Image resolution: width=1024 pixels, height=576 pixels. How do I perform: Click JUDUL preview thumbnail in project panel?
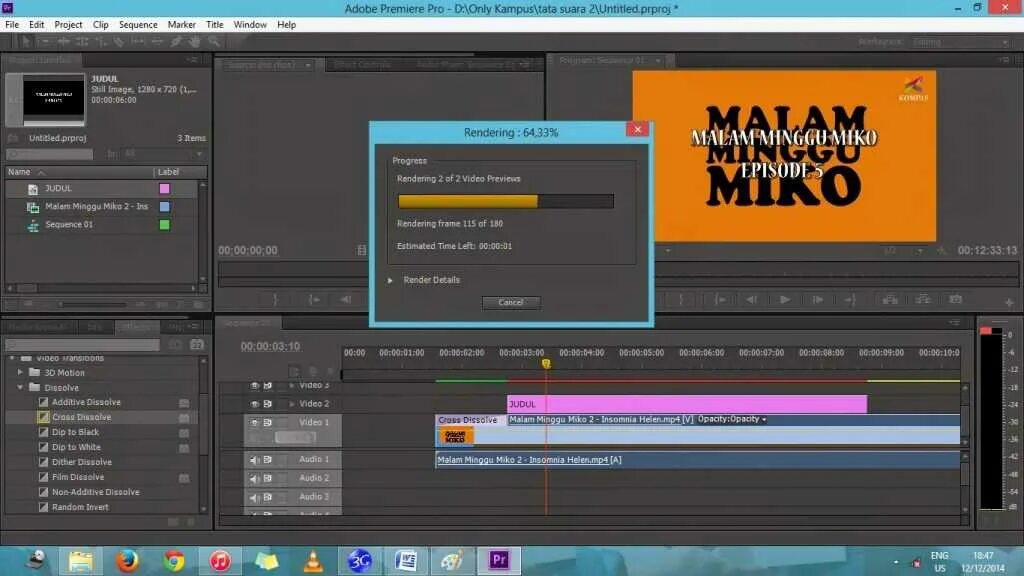(54, 98)
